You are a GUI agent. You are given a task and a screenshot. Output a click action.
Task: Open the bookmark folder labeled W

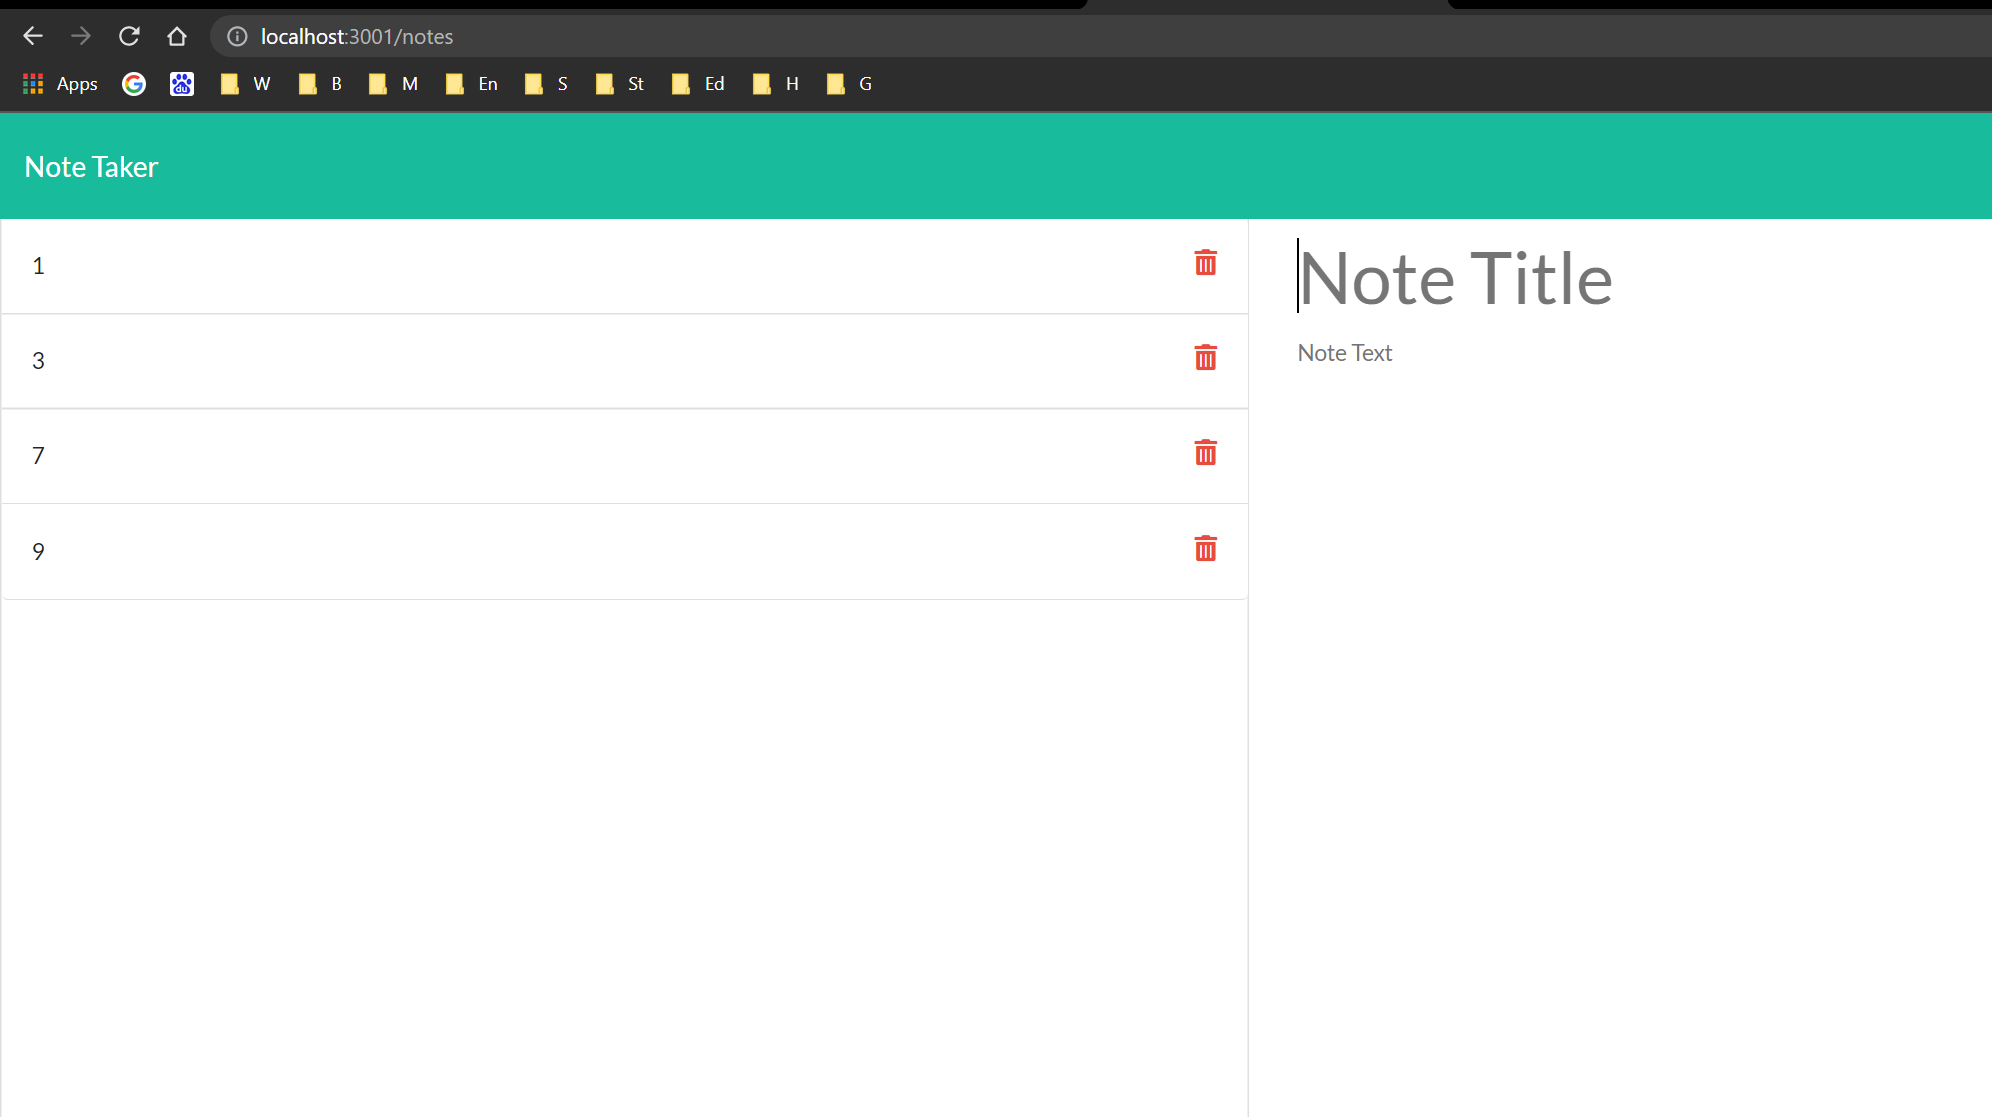click(x=245, y=84)
